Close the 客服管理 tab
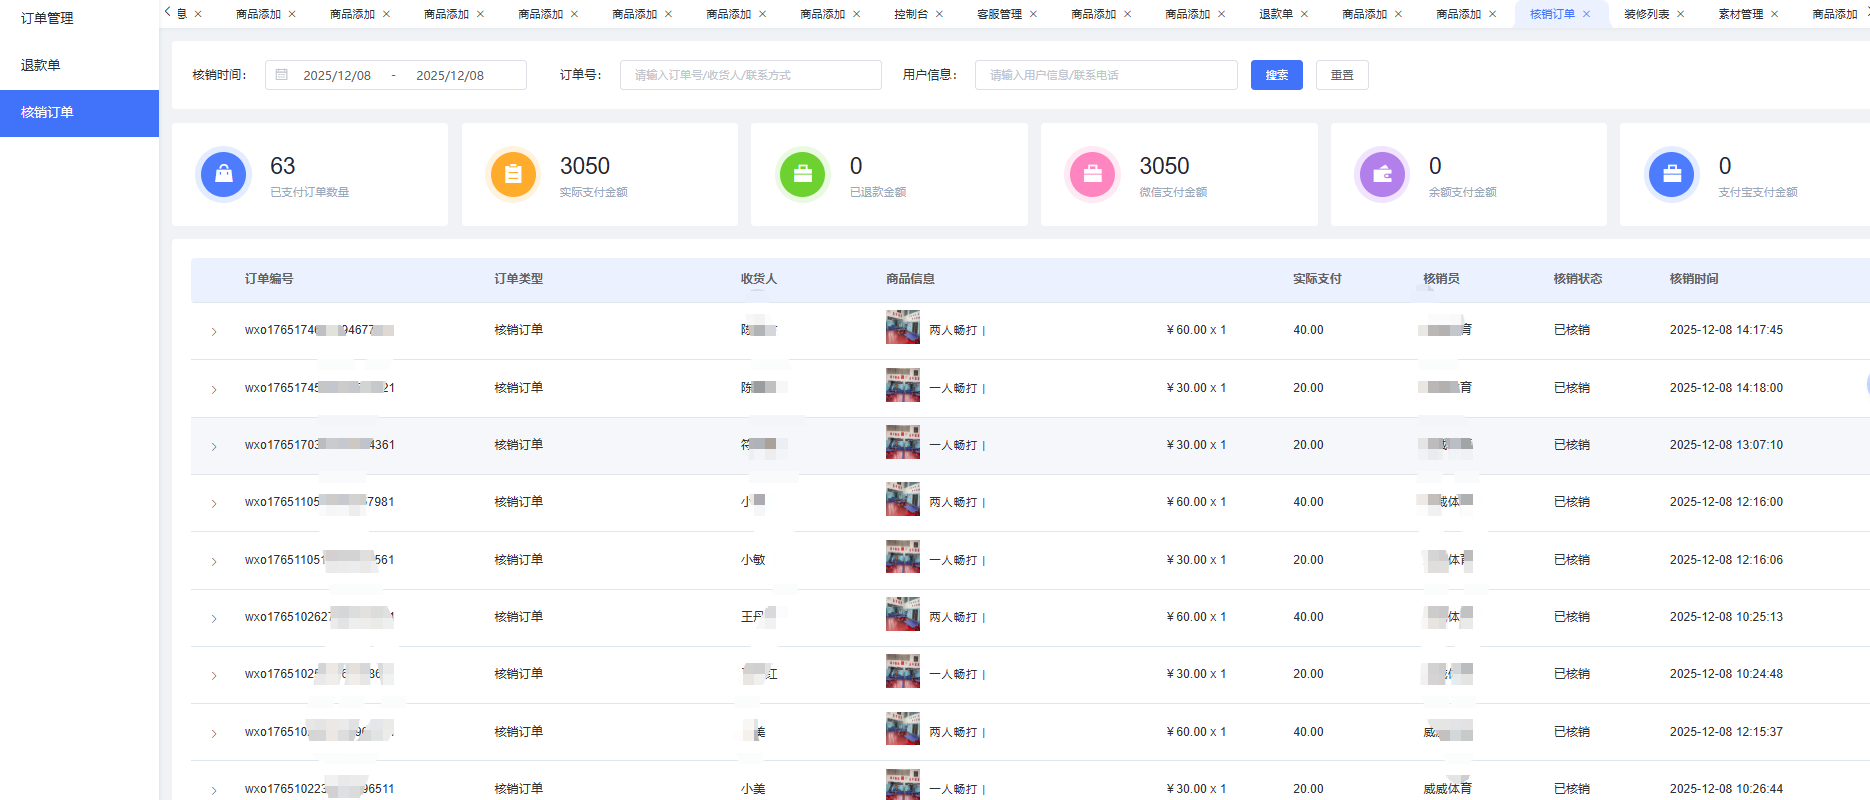Viewport: 1870px width, 800px height. pos(1033,14)
